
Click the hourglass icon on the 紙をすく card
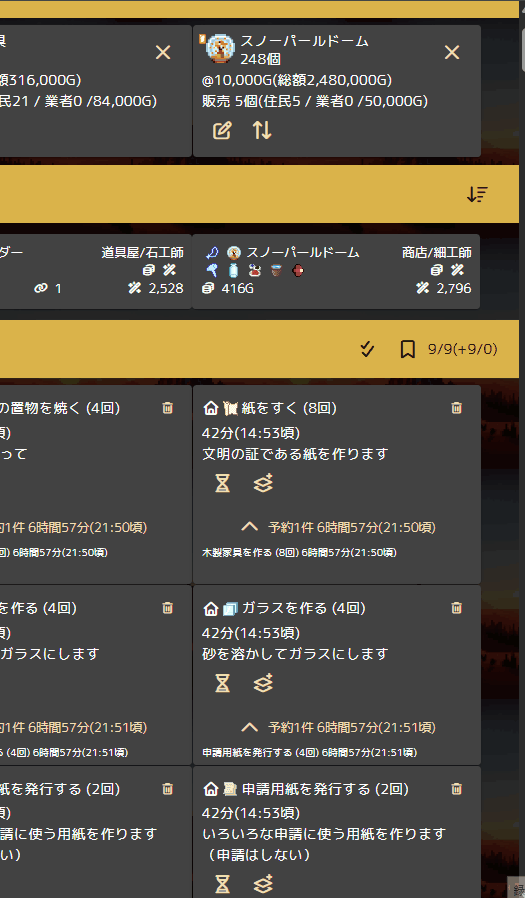coord(222,483)
